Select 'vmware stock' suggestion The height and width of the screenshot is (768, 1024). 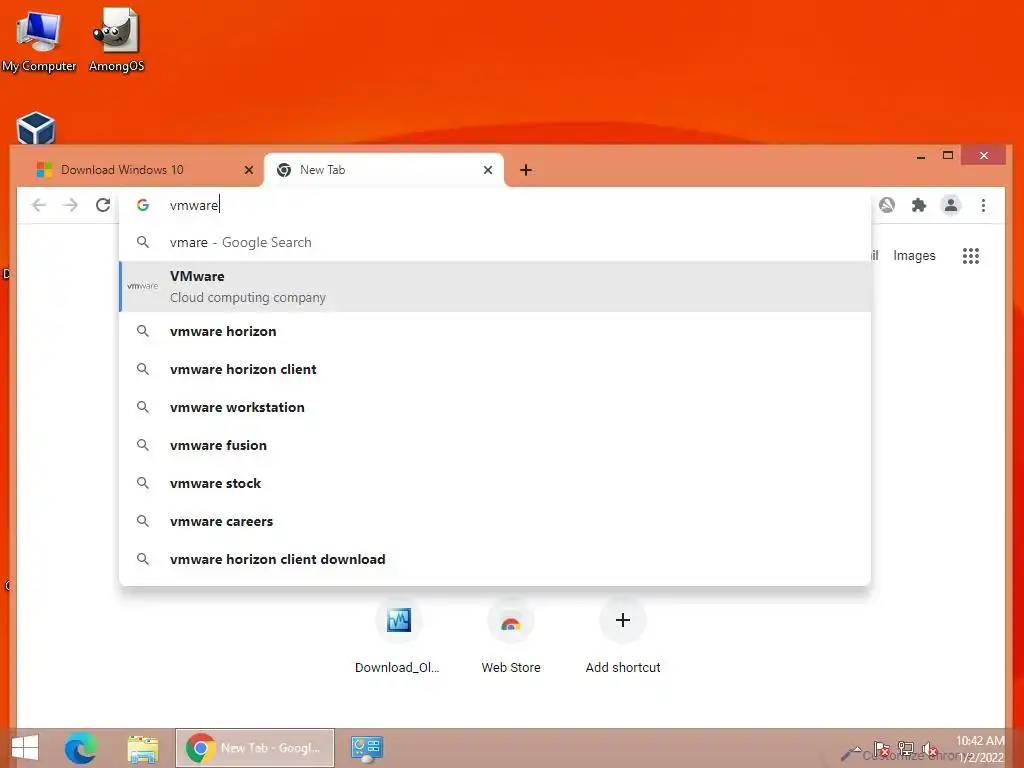[494, 483]
